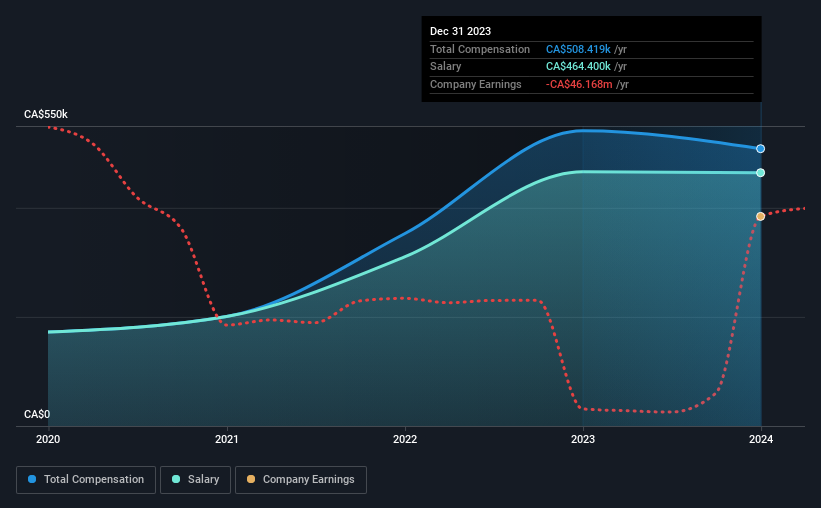821x508 pixels.
Task: Toggle the Salary legend button
Action: pos(195,480)
